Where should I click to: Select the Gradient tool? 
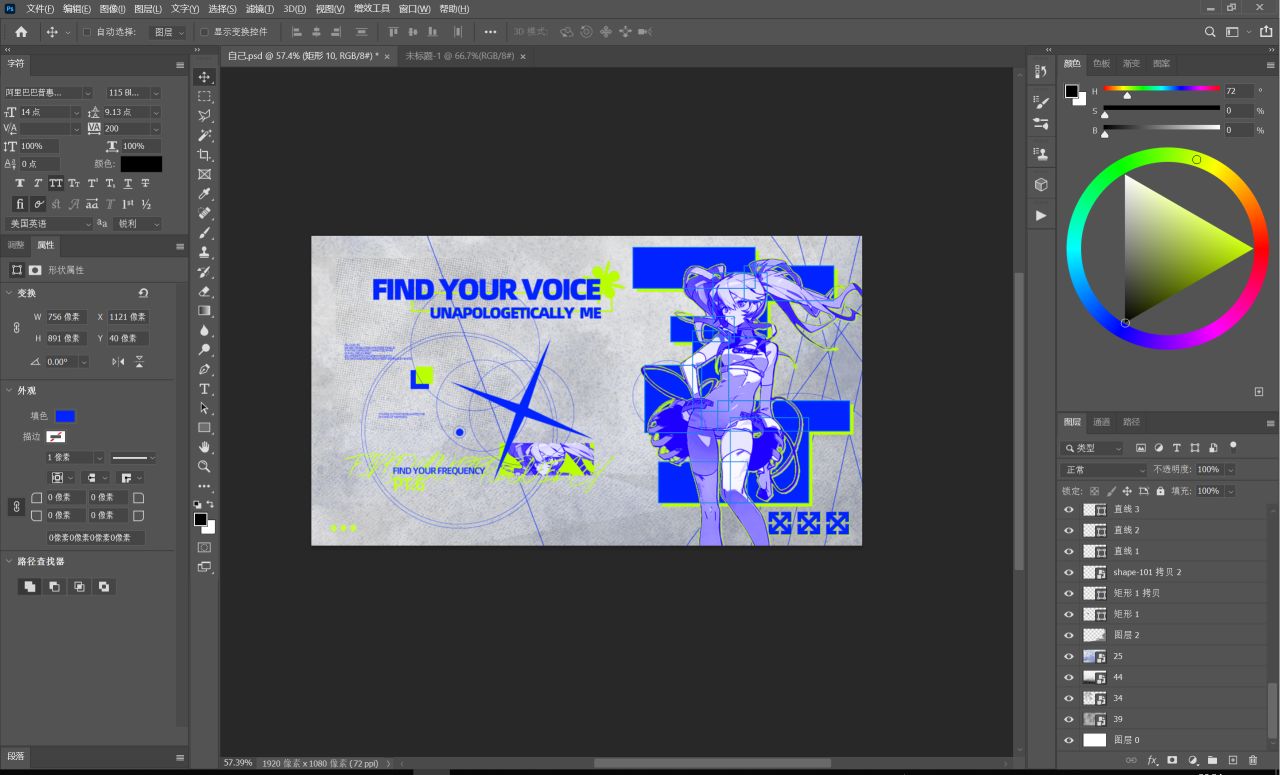tap(204, 311)
